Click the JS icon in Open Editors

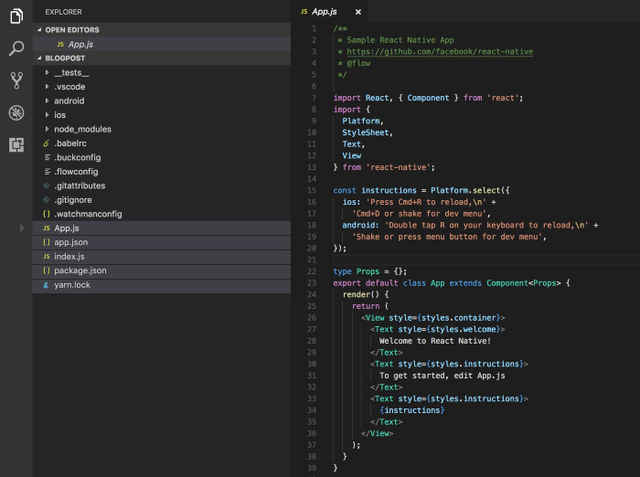[x=60, y=44]
